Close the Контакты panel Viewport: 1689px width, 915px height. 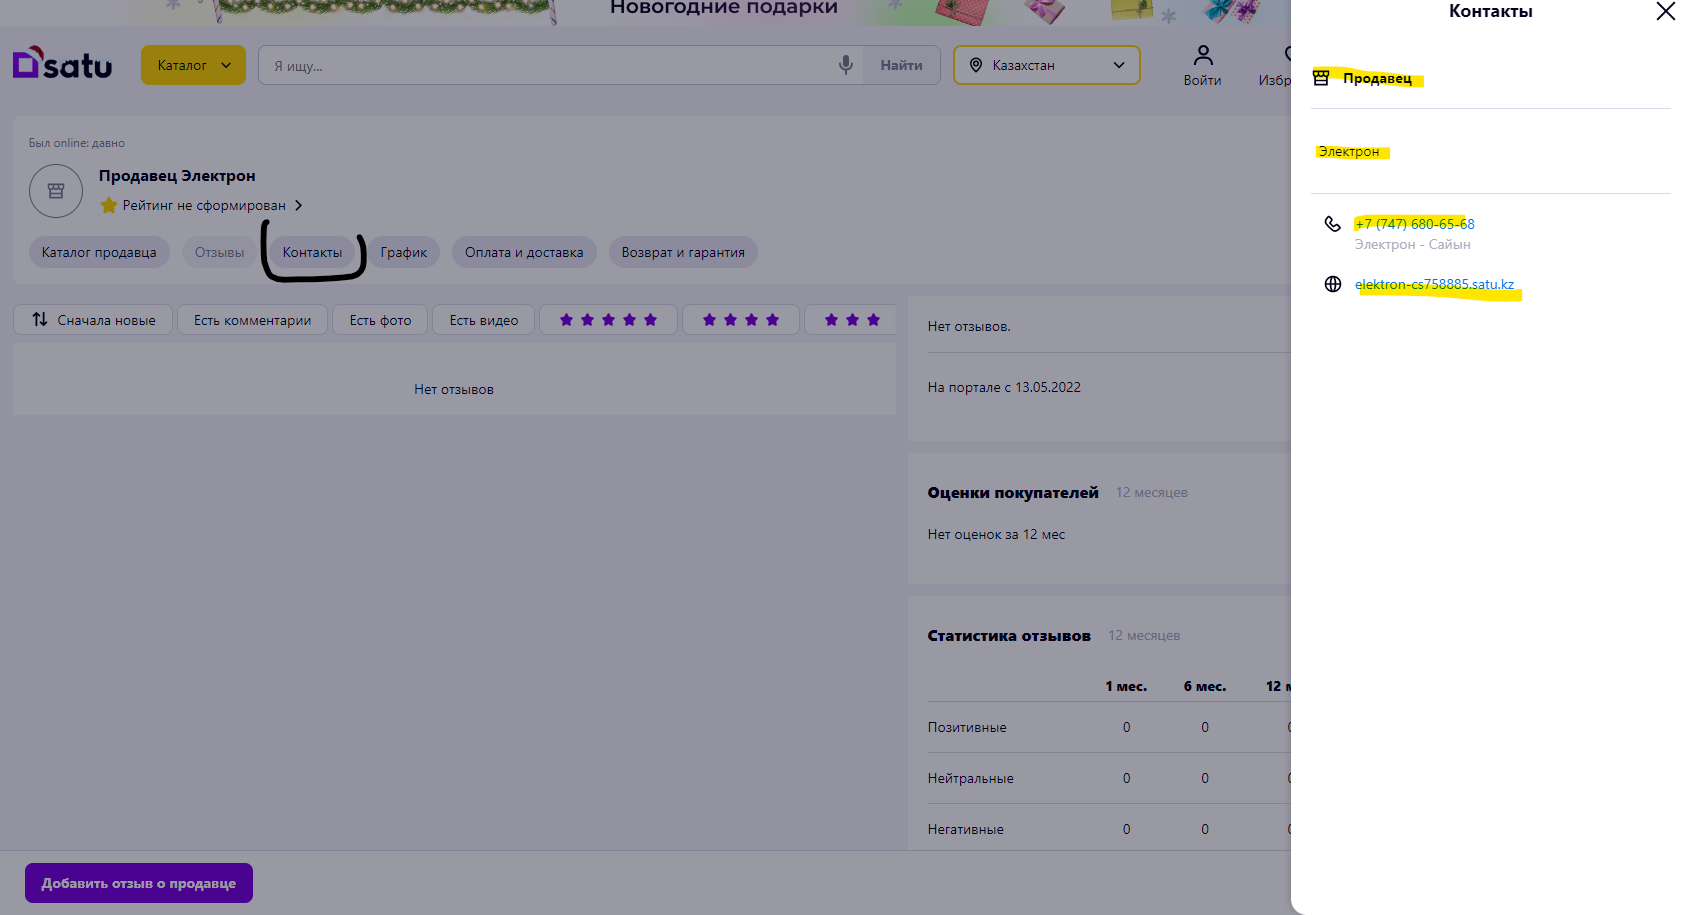tap(1665, 11)
